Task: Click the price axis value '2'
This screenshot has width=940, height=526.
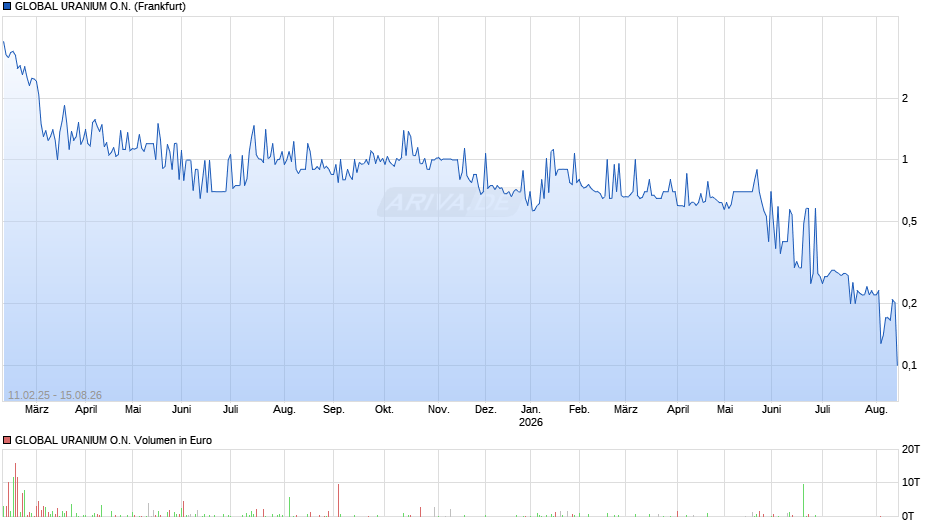Action: click(905, 98)
